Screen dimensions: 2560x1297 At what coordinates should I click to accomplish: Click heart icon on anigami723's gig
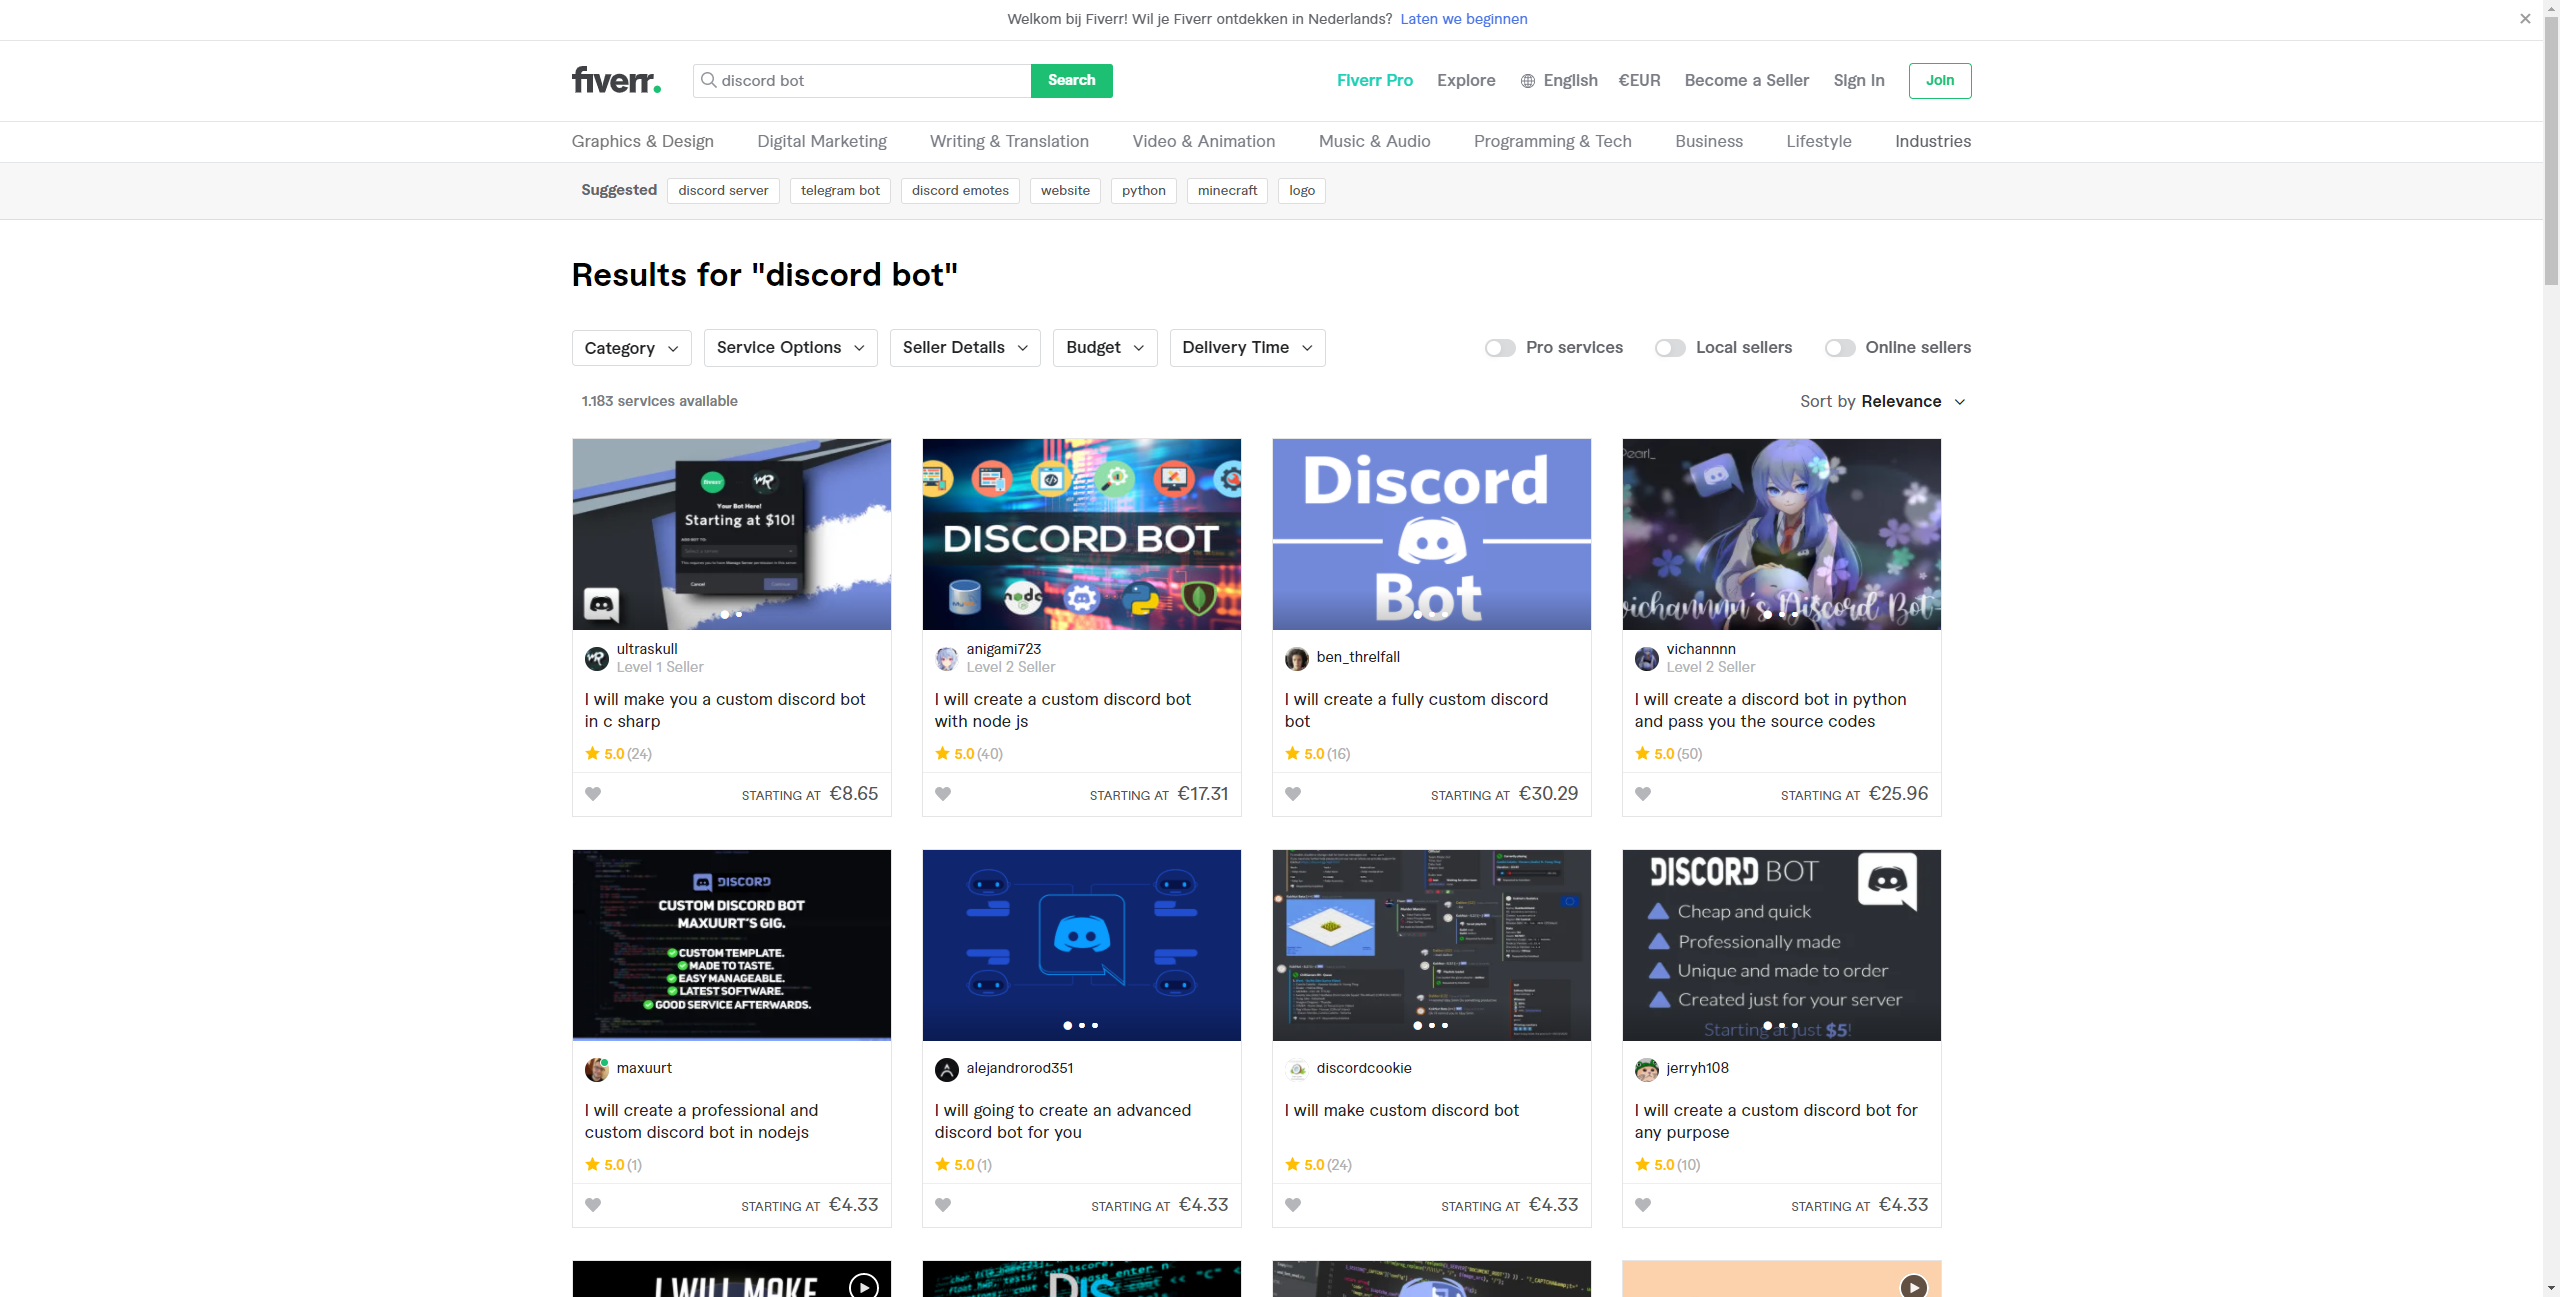[x=943, y=794]
